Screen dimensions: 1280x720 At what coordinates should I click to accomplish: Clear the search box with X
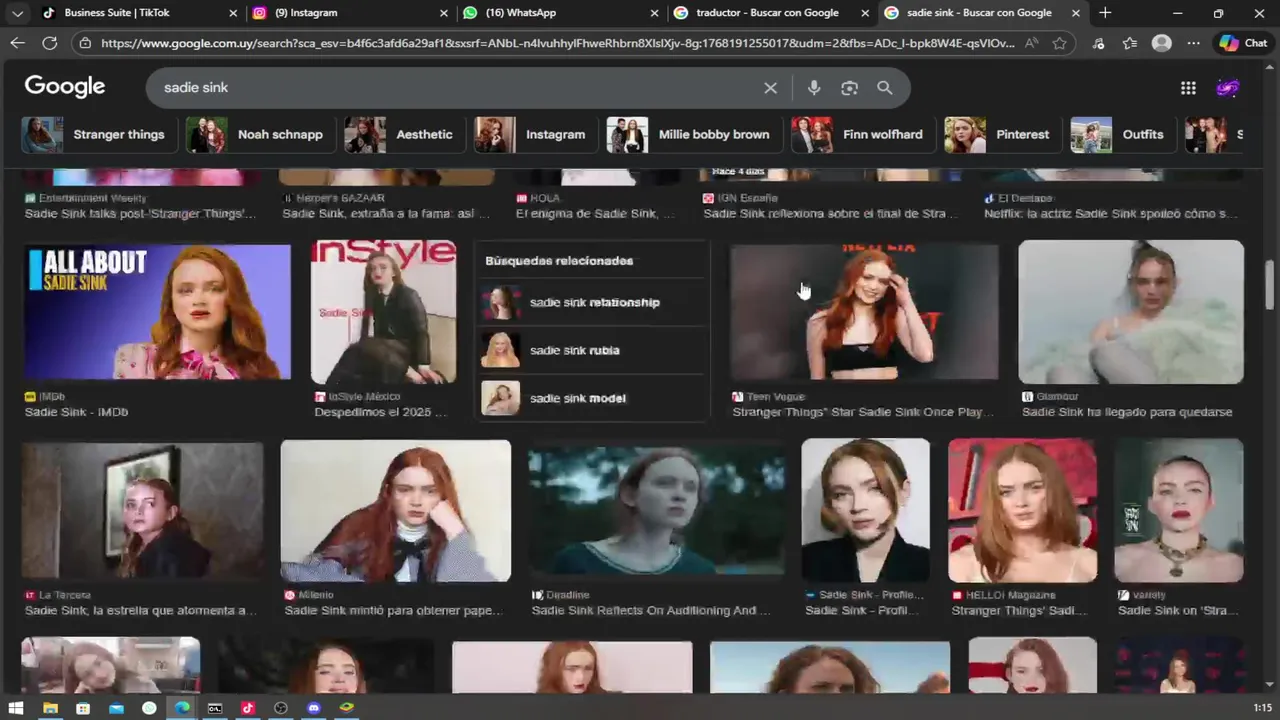click(x=770, y=88)
